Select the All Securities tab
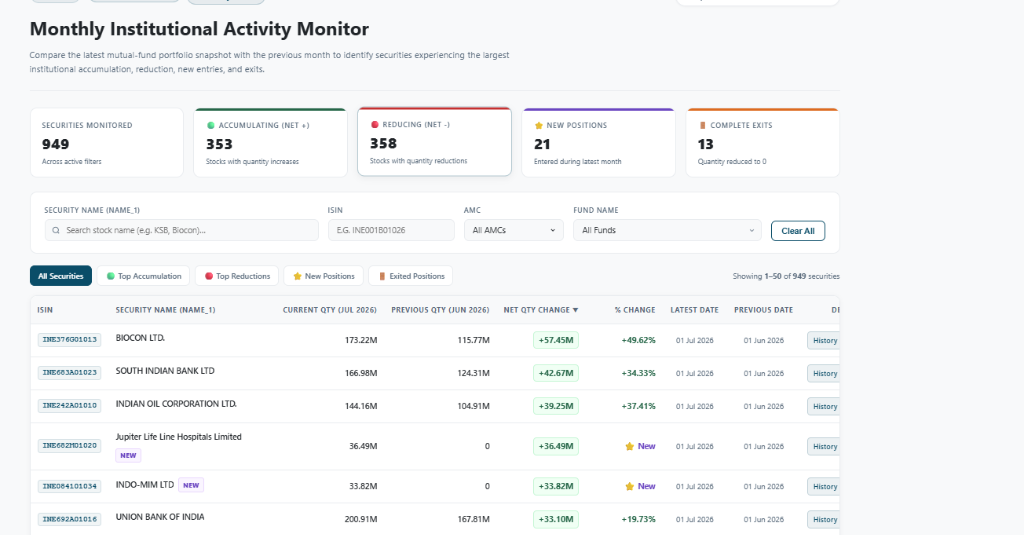The width and height of the screenshot is (1024, 535). pos(61,276)
